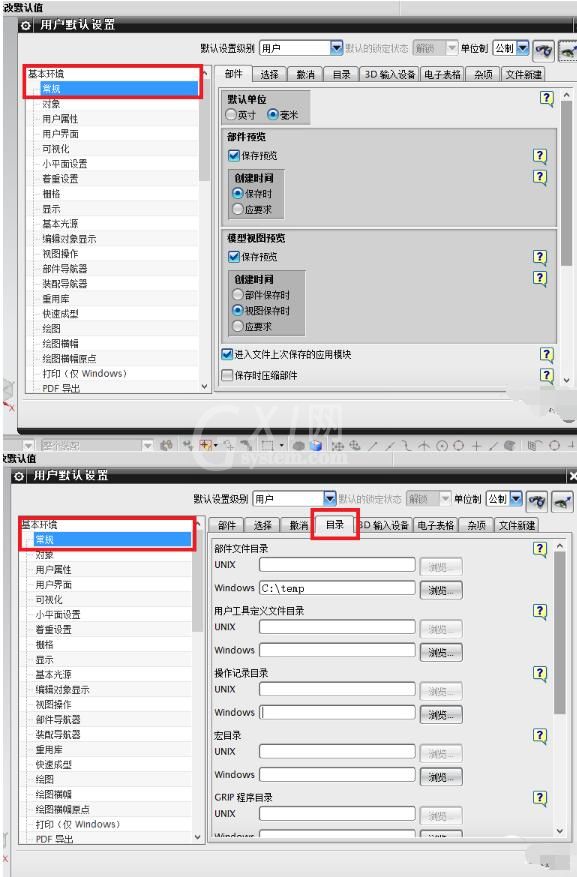Click Windows path field under 操作记录目录

click(x=337, y=712)
